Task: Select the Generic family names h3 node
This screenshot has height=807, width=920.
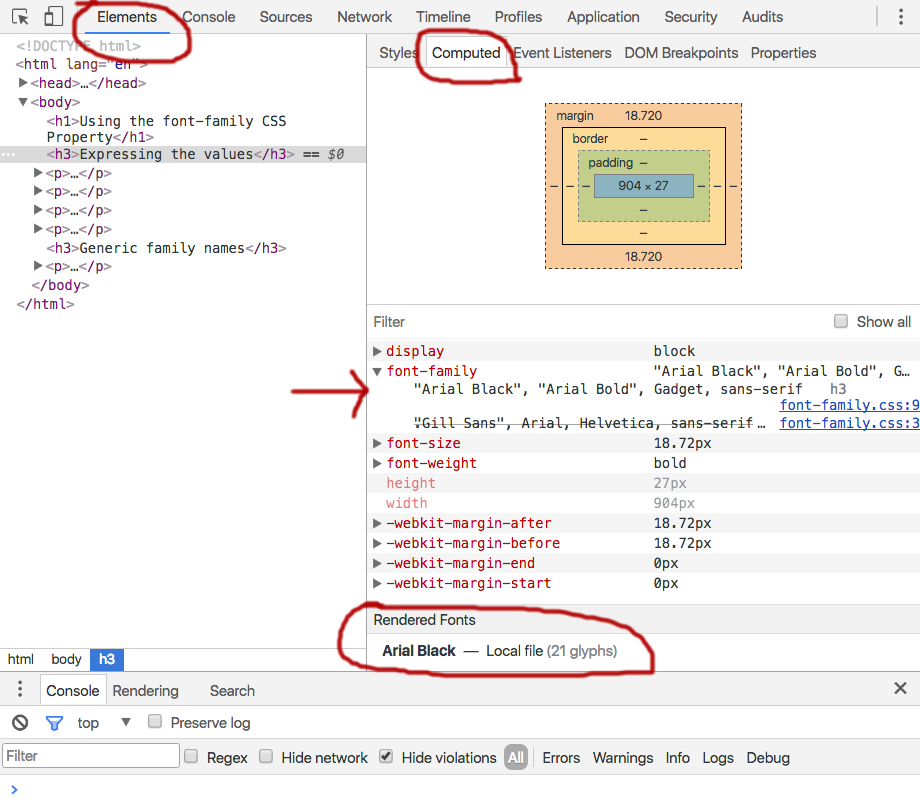Action: coord(167,248)
